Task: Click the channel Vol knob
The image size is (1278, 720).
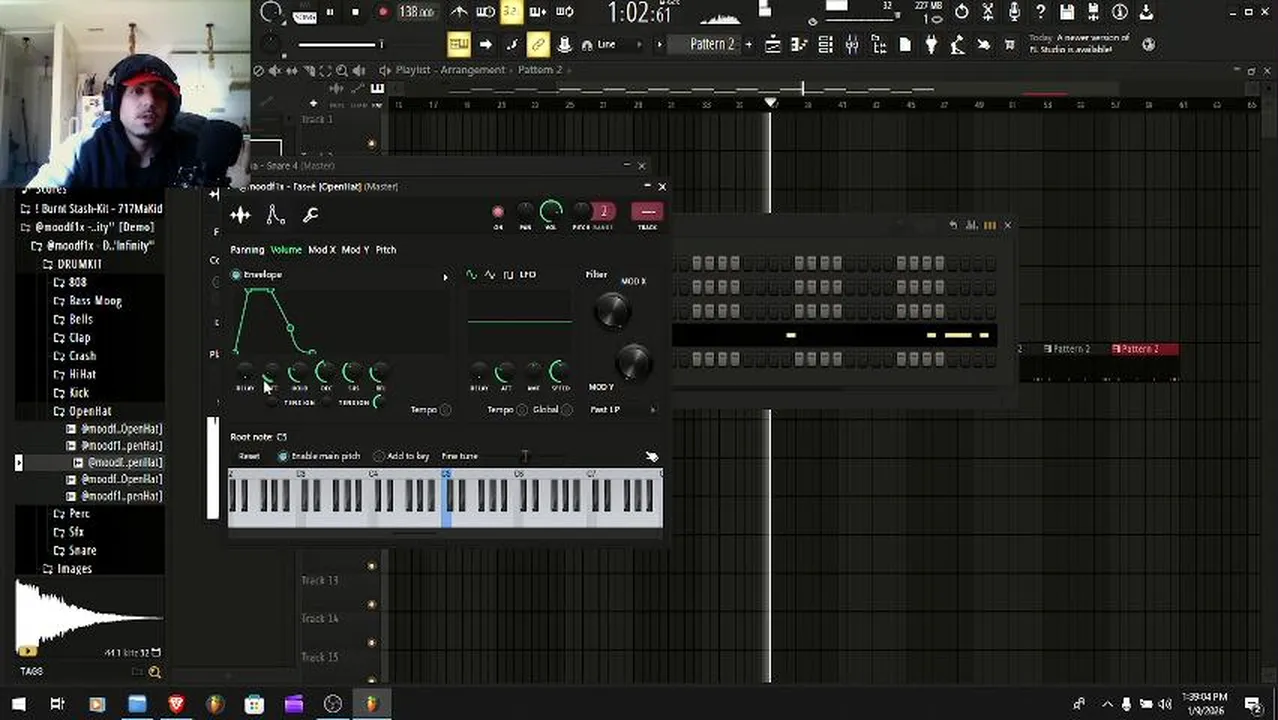Action: click(x=551, y=211)
